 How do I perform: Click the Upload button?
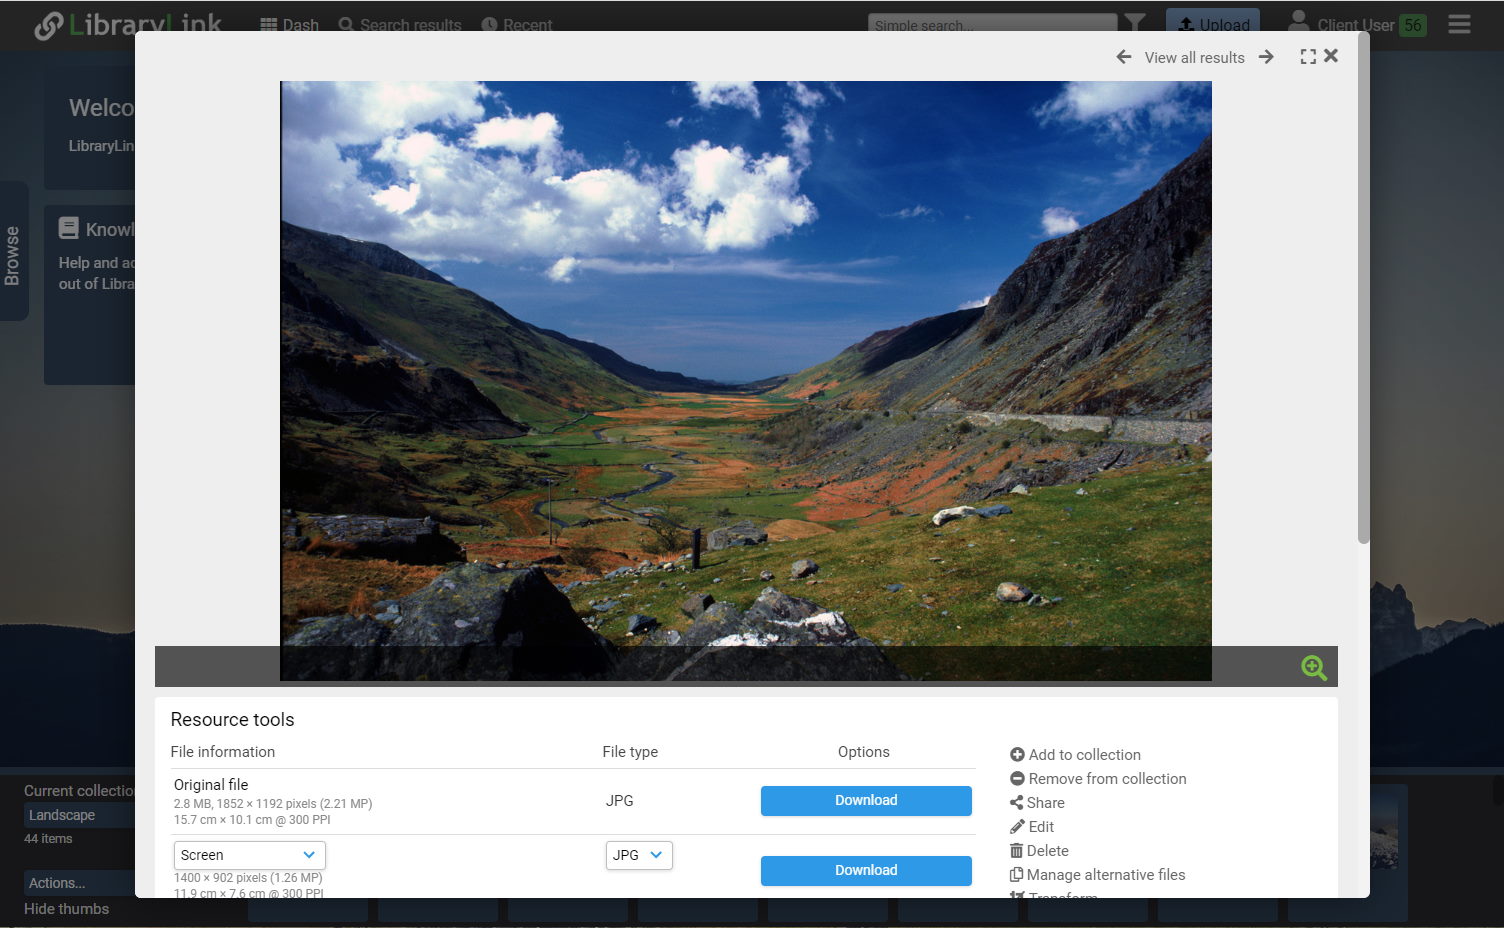point(1213,25)
